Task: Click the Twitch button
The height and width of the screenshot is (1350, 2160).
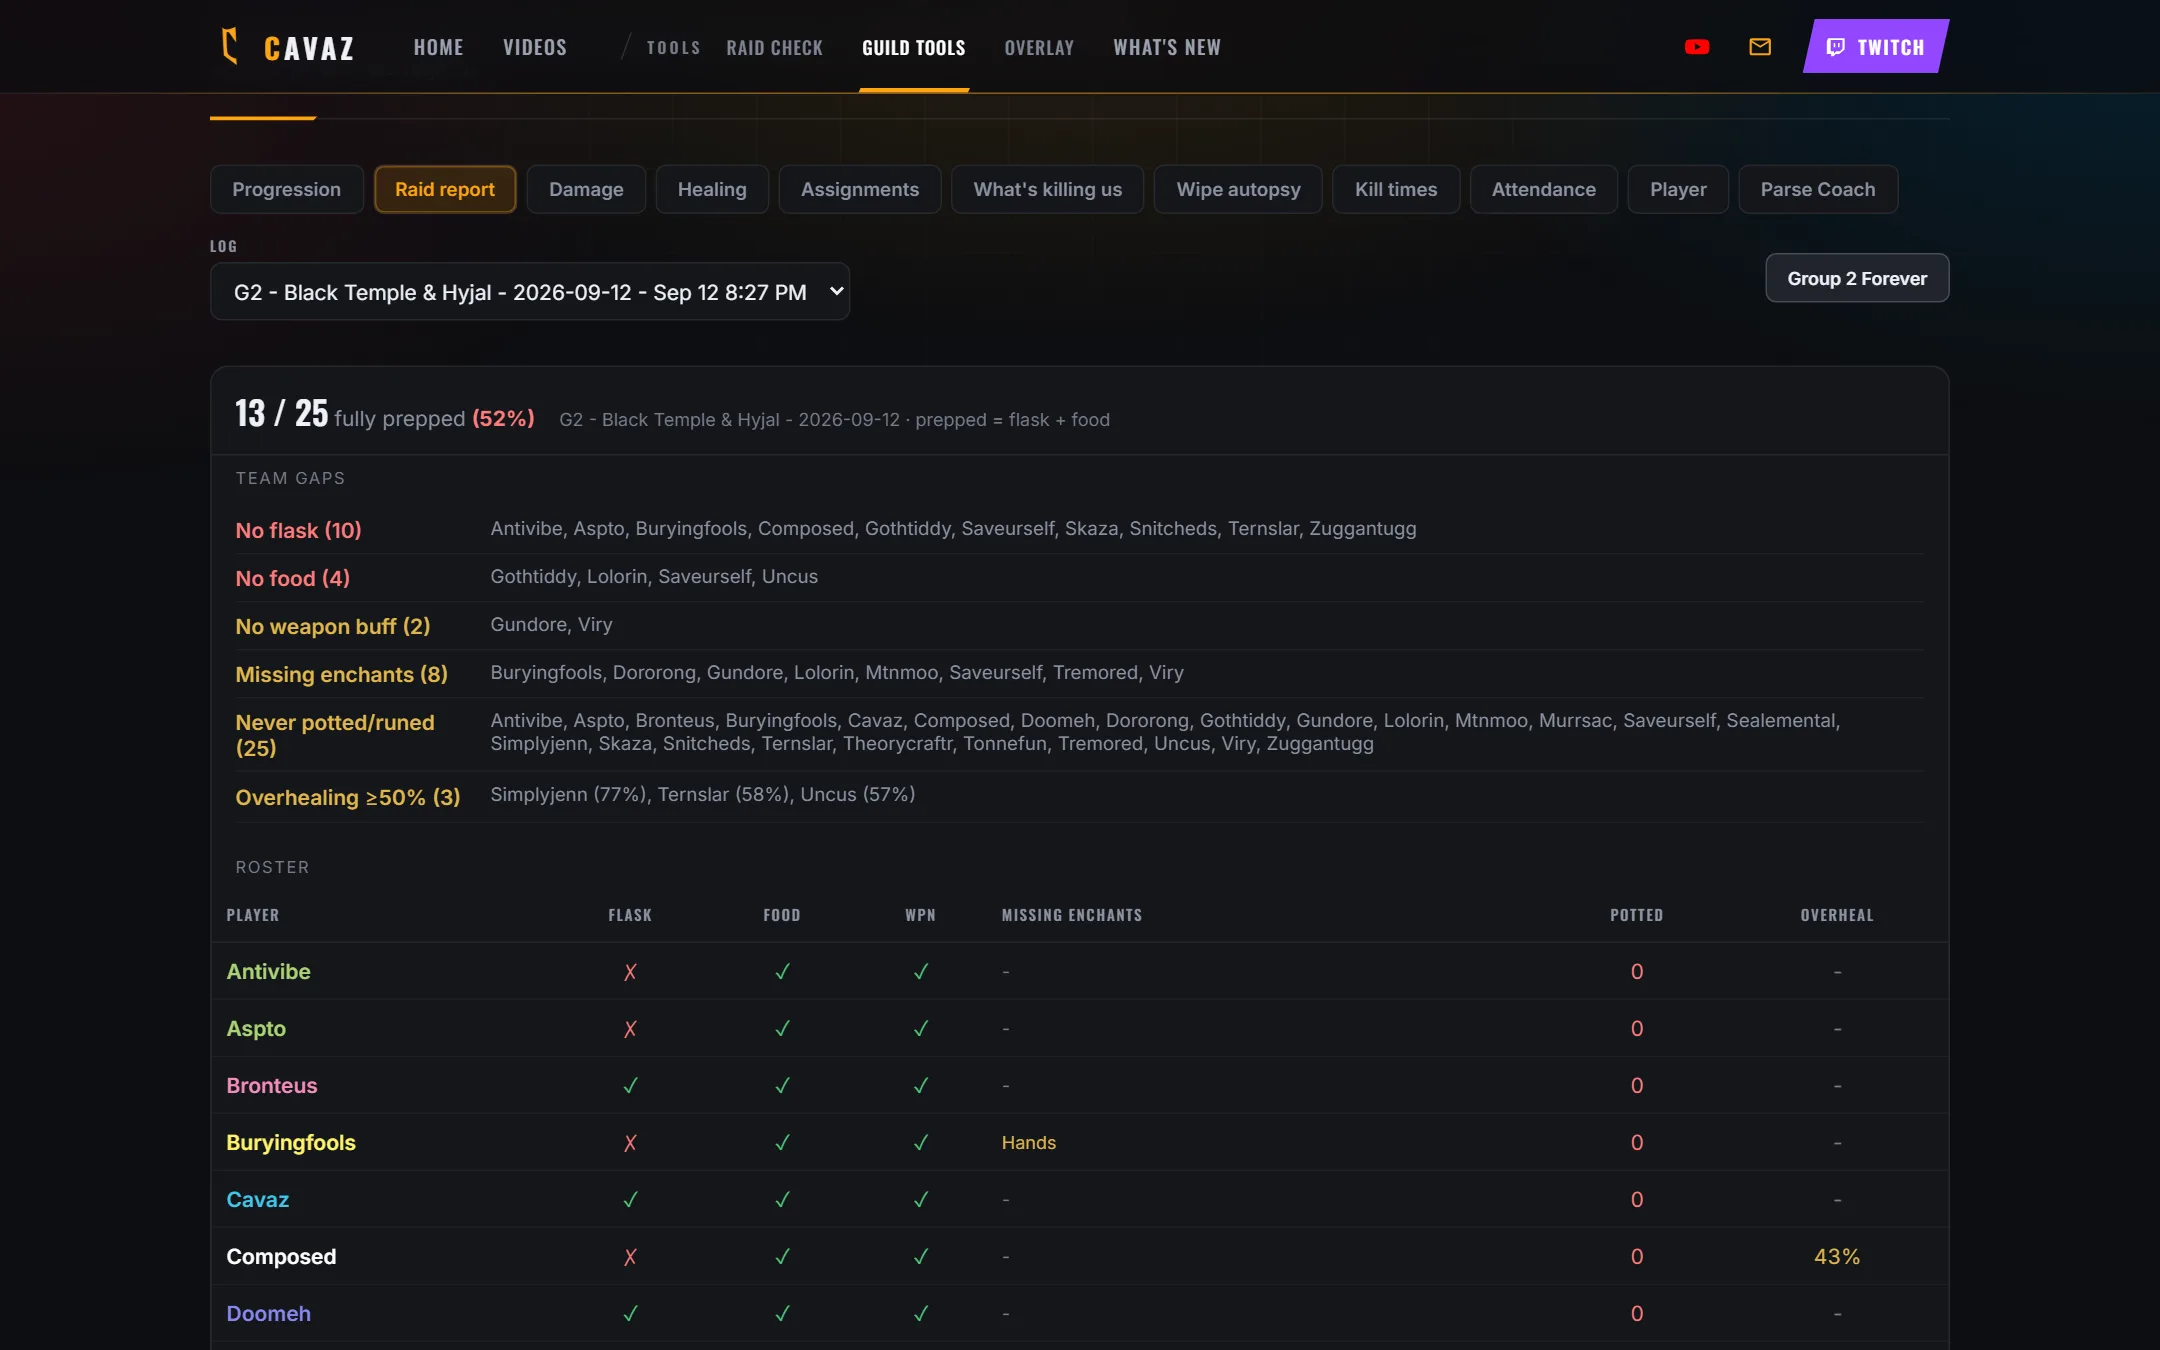Action: [1875, 46]
